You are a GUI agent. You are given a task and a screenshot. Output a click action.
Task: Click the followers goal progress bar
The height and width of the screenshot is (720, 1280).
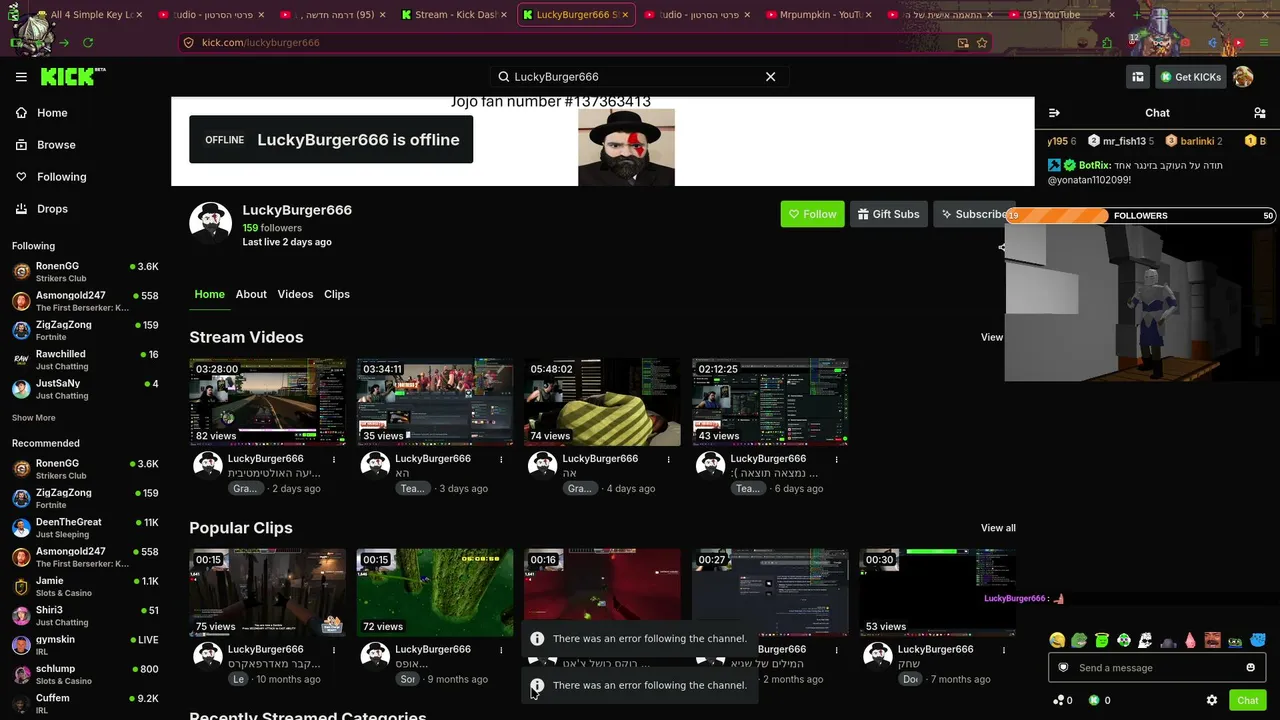1141,216
